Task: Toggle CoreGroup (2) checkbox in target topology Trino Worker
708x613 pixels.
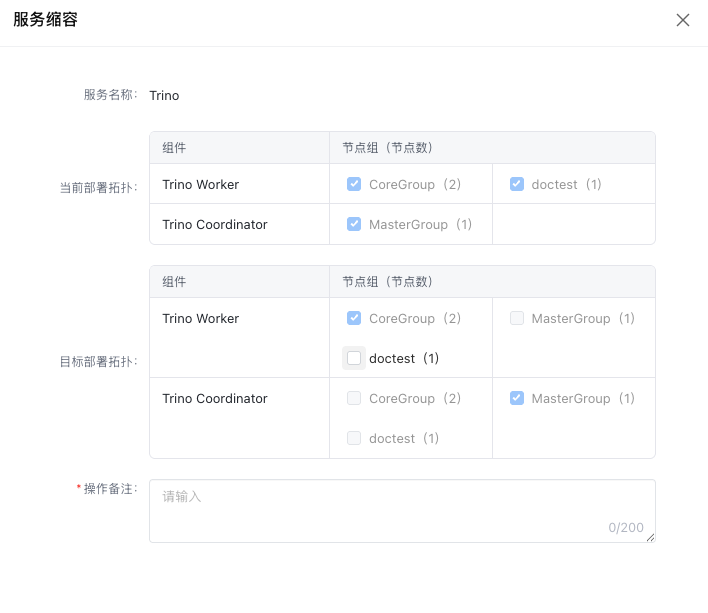Action: [354, 318]
